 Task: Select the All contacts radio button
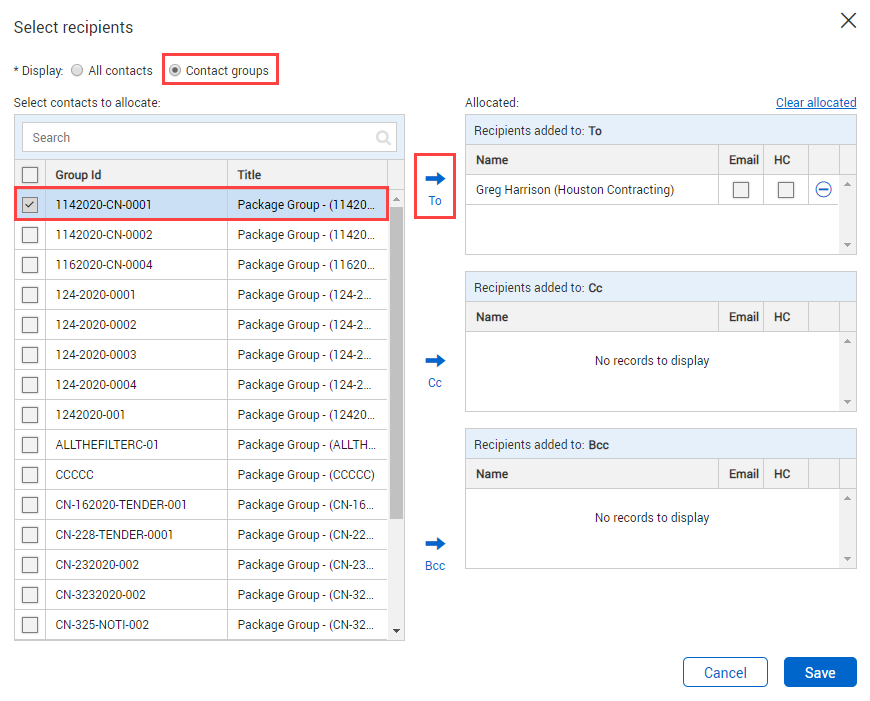pyautogui.click(x=77, y=70)
